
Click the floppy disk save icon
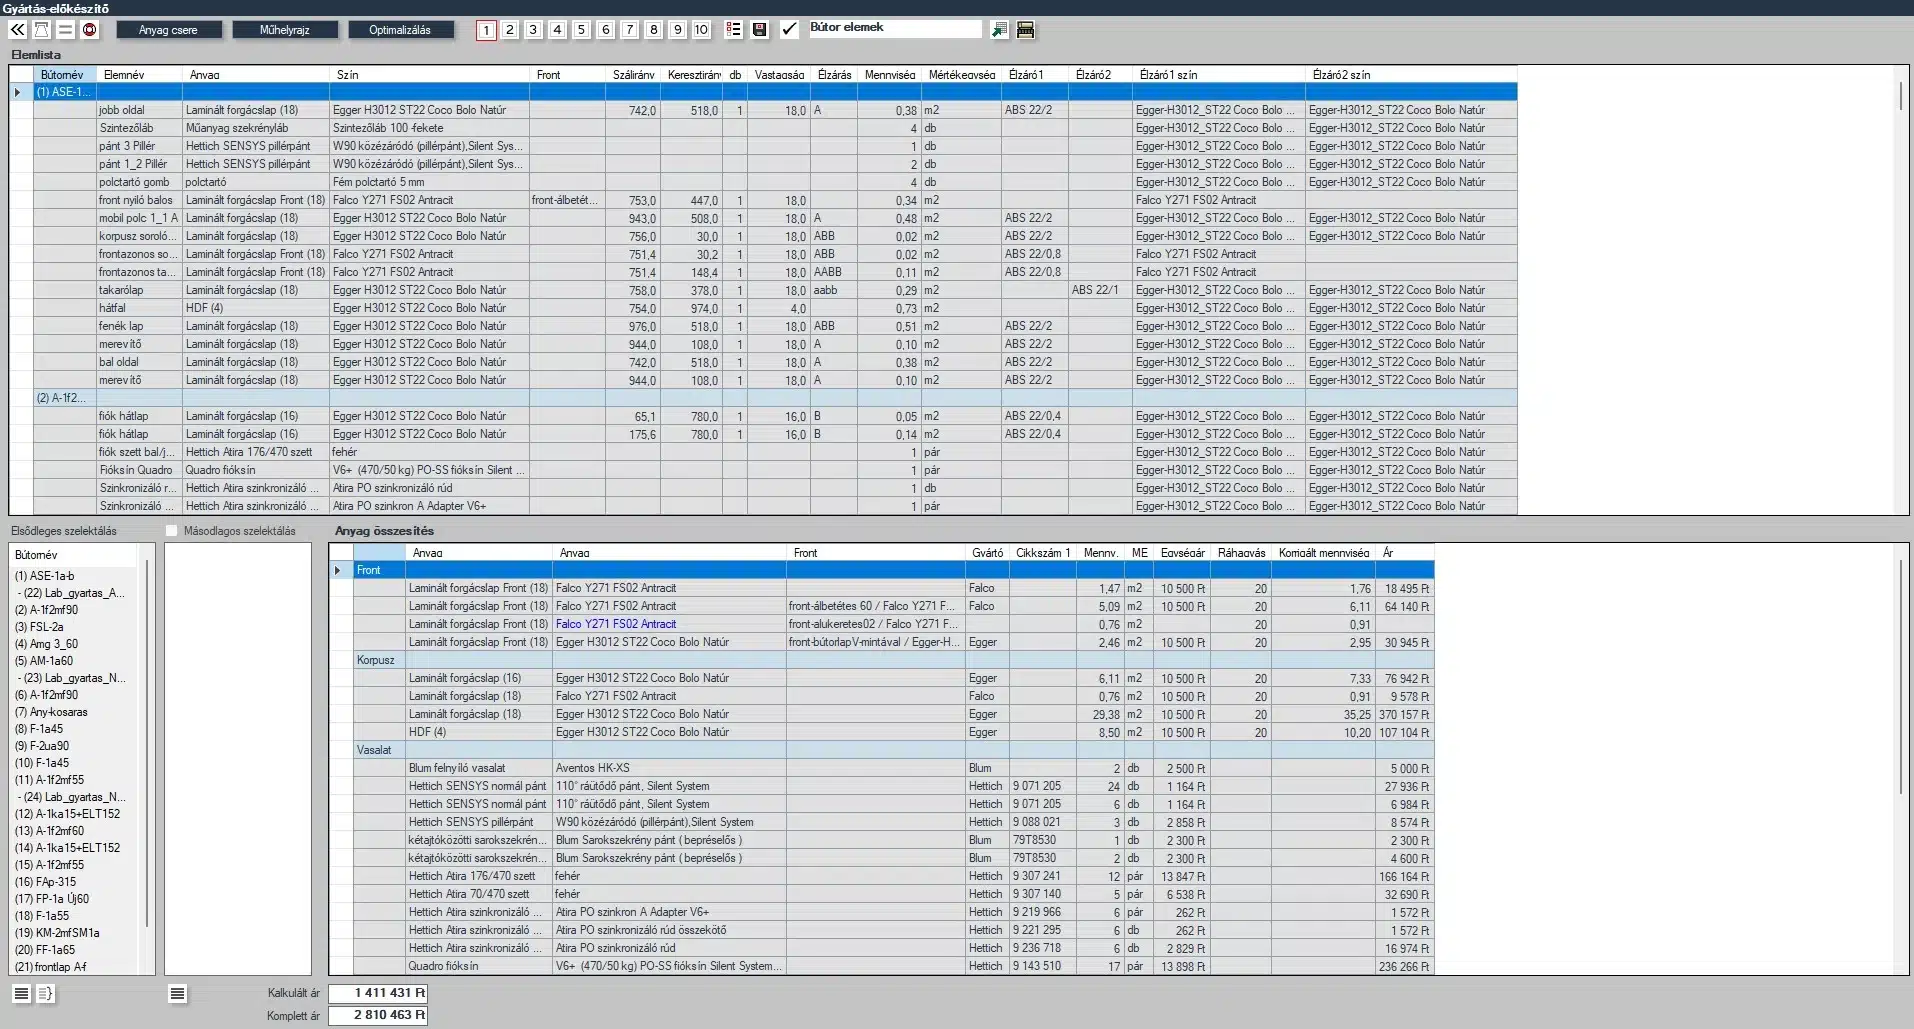760,30
